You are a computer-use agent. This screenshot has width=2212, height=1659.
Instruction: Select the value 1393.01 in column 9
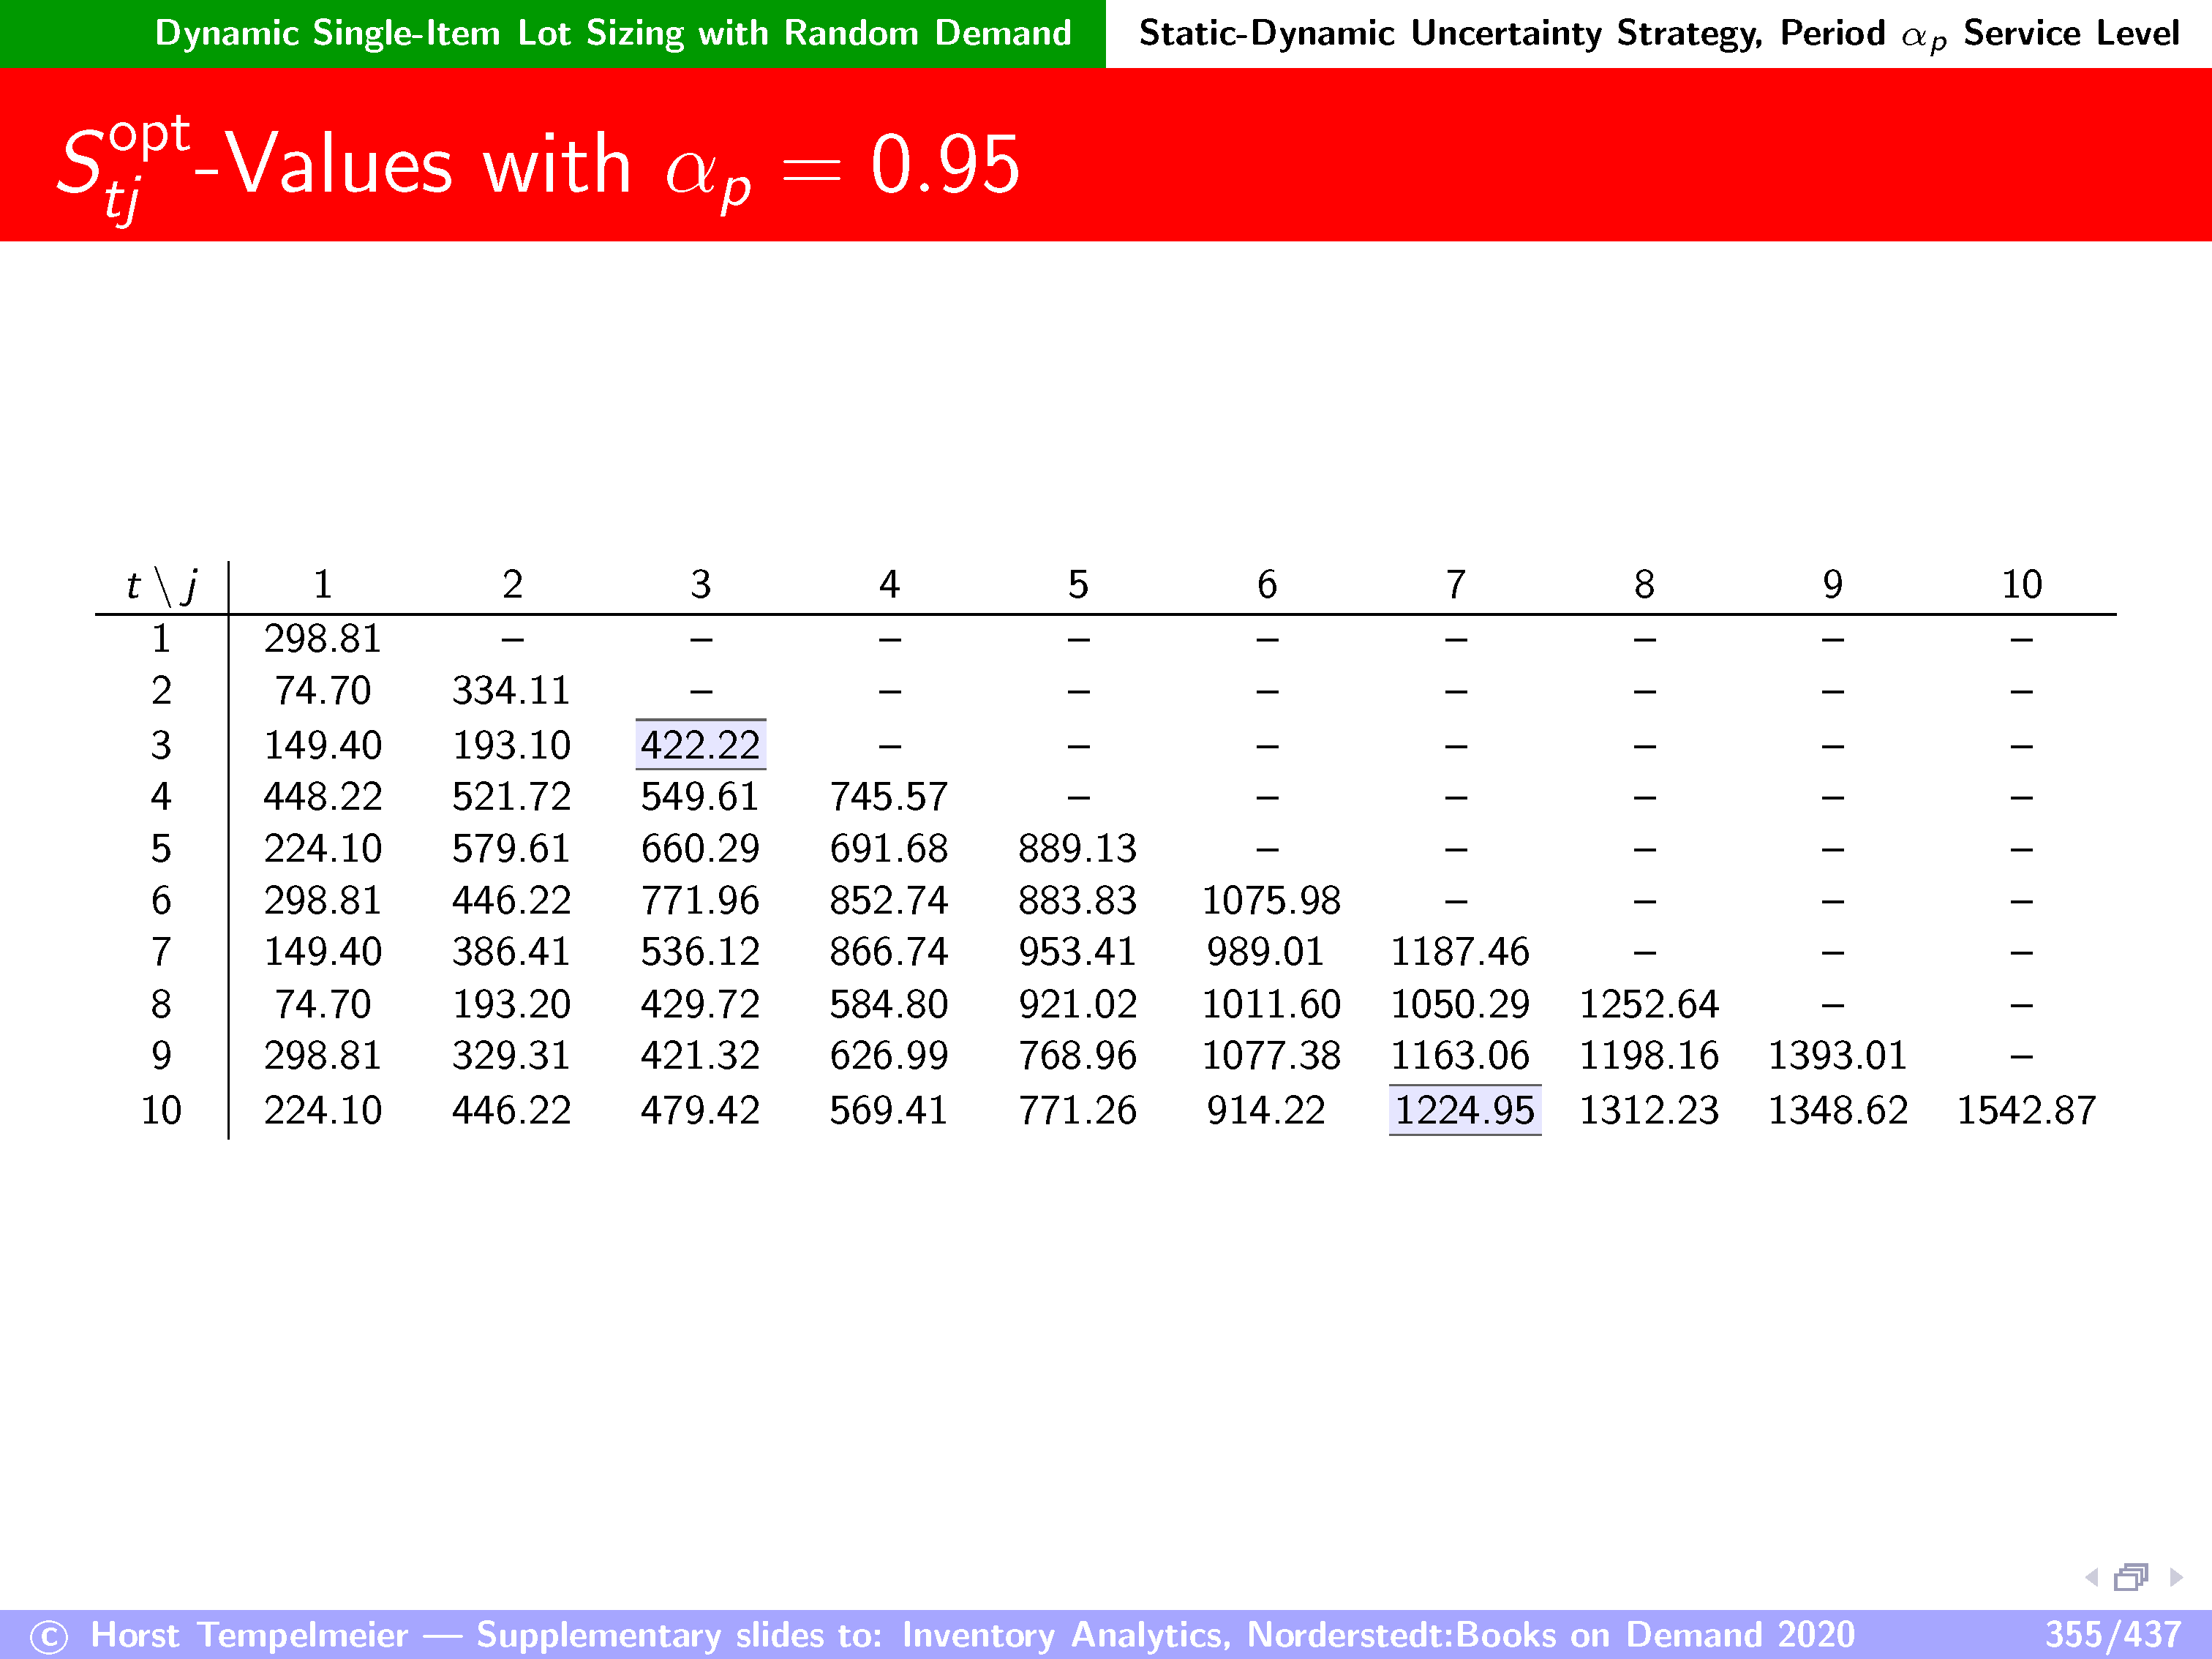(x=1837, y=1055)
